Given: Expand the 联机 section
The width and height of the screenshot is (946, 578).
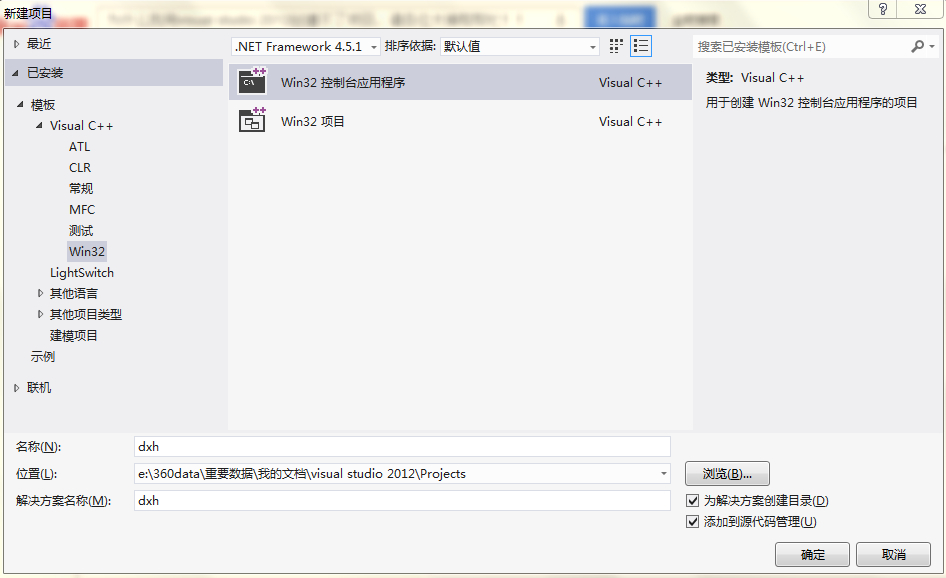Looking at the screenshot, I should [16, 388].
